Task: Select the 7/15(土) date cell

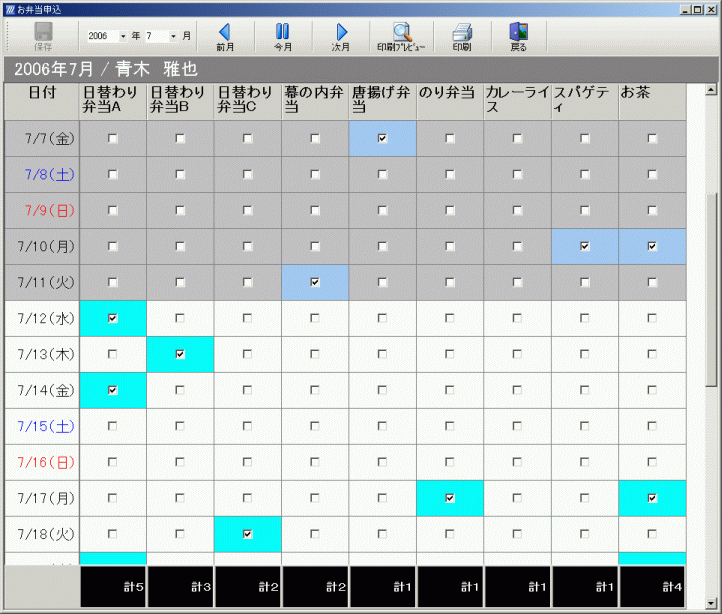Action: (x=42, y=426)
